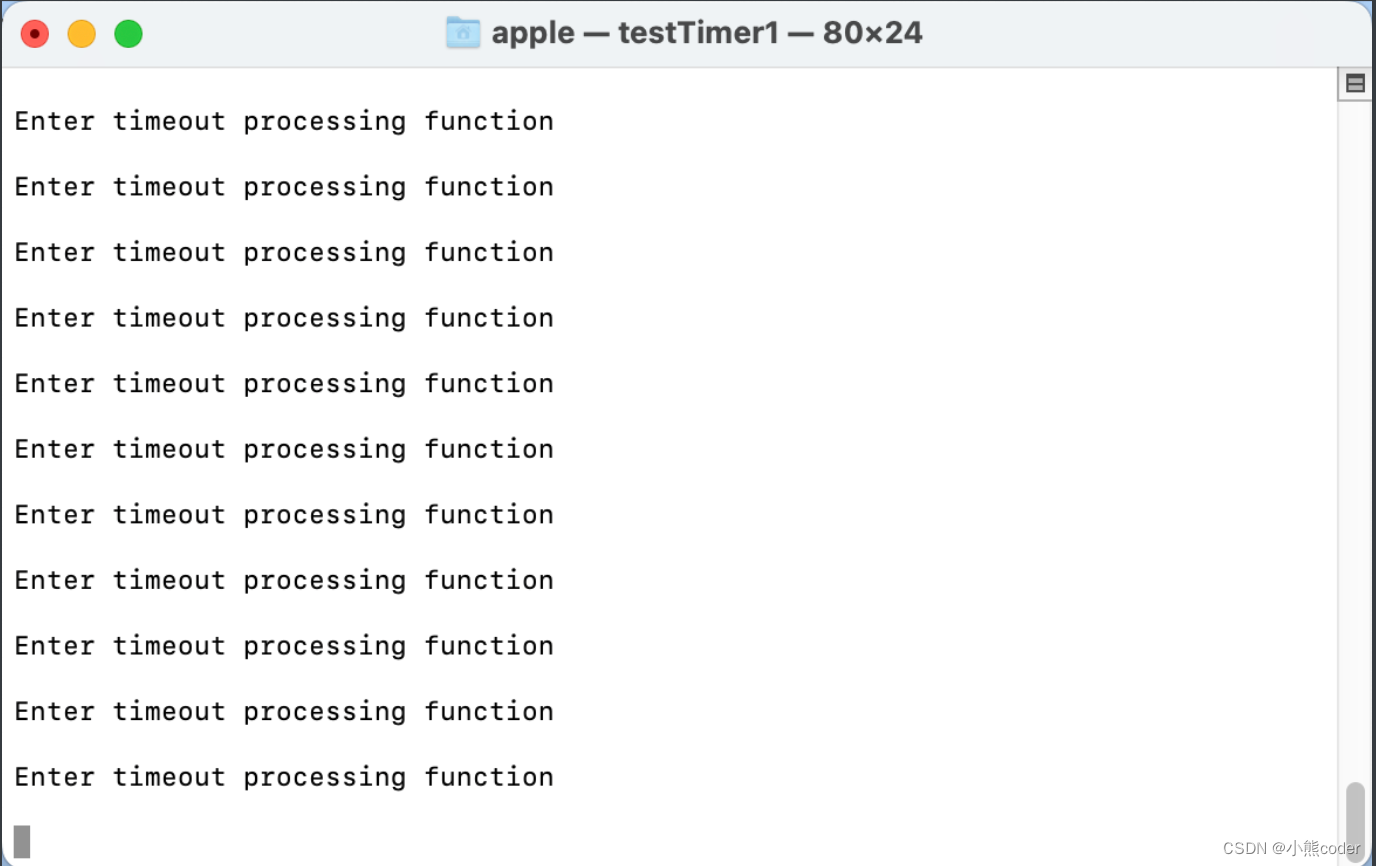
Task: Click the "apple — testTimer1 — 80×24" window title
Action: click(706, 33)
